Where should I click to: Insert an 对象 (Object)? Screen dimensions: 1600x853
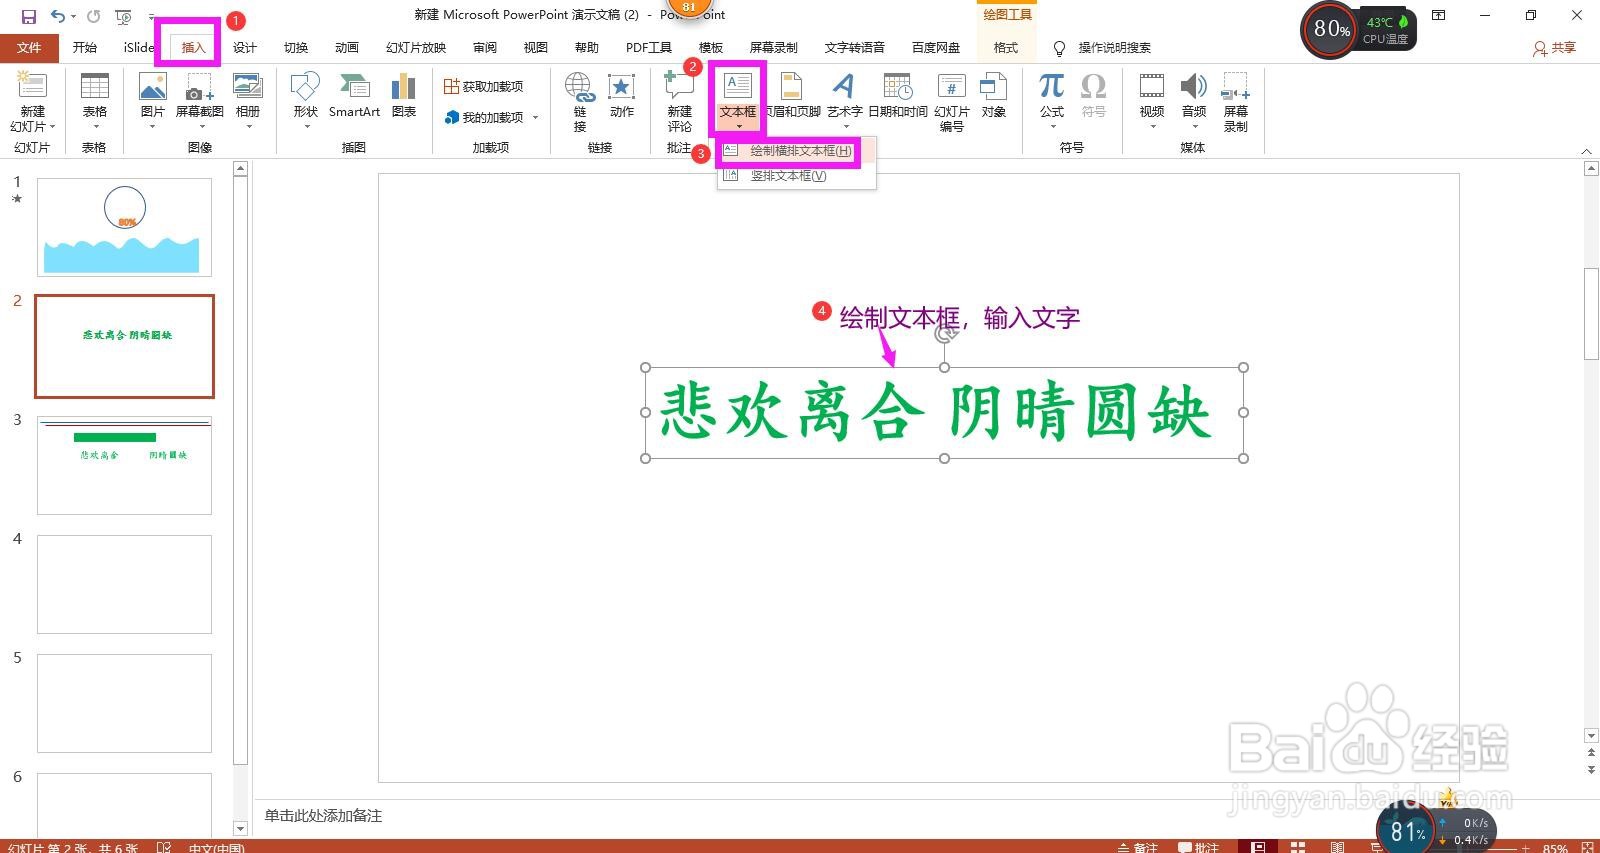pyautogui.click(x=994, y=95)
